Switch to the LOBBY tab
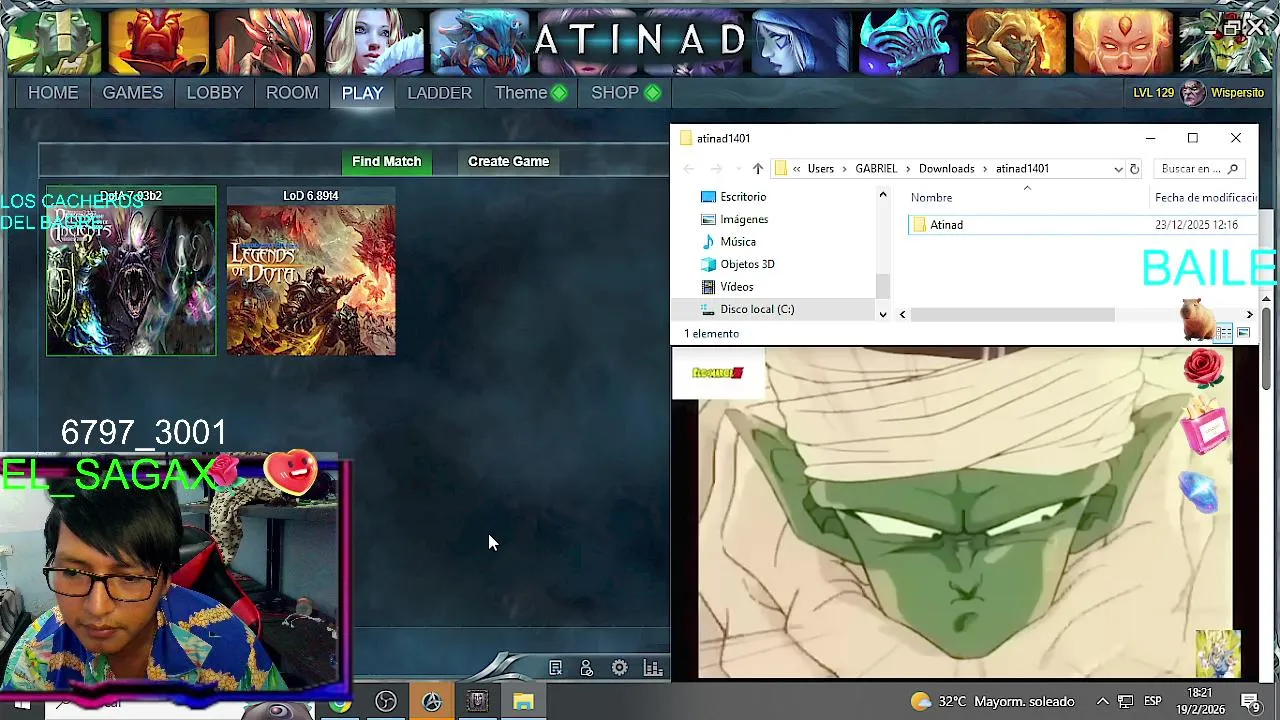This screenshot has width=1280, height=720. (x=215, y=93)
